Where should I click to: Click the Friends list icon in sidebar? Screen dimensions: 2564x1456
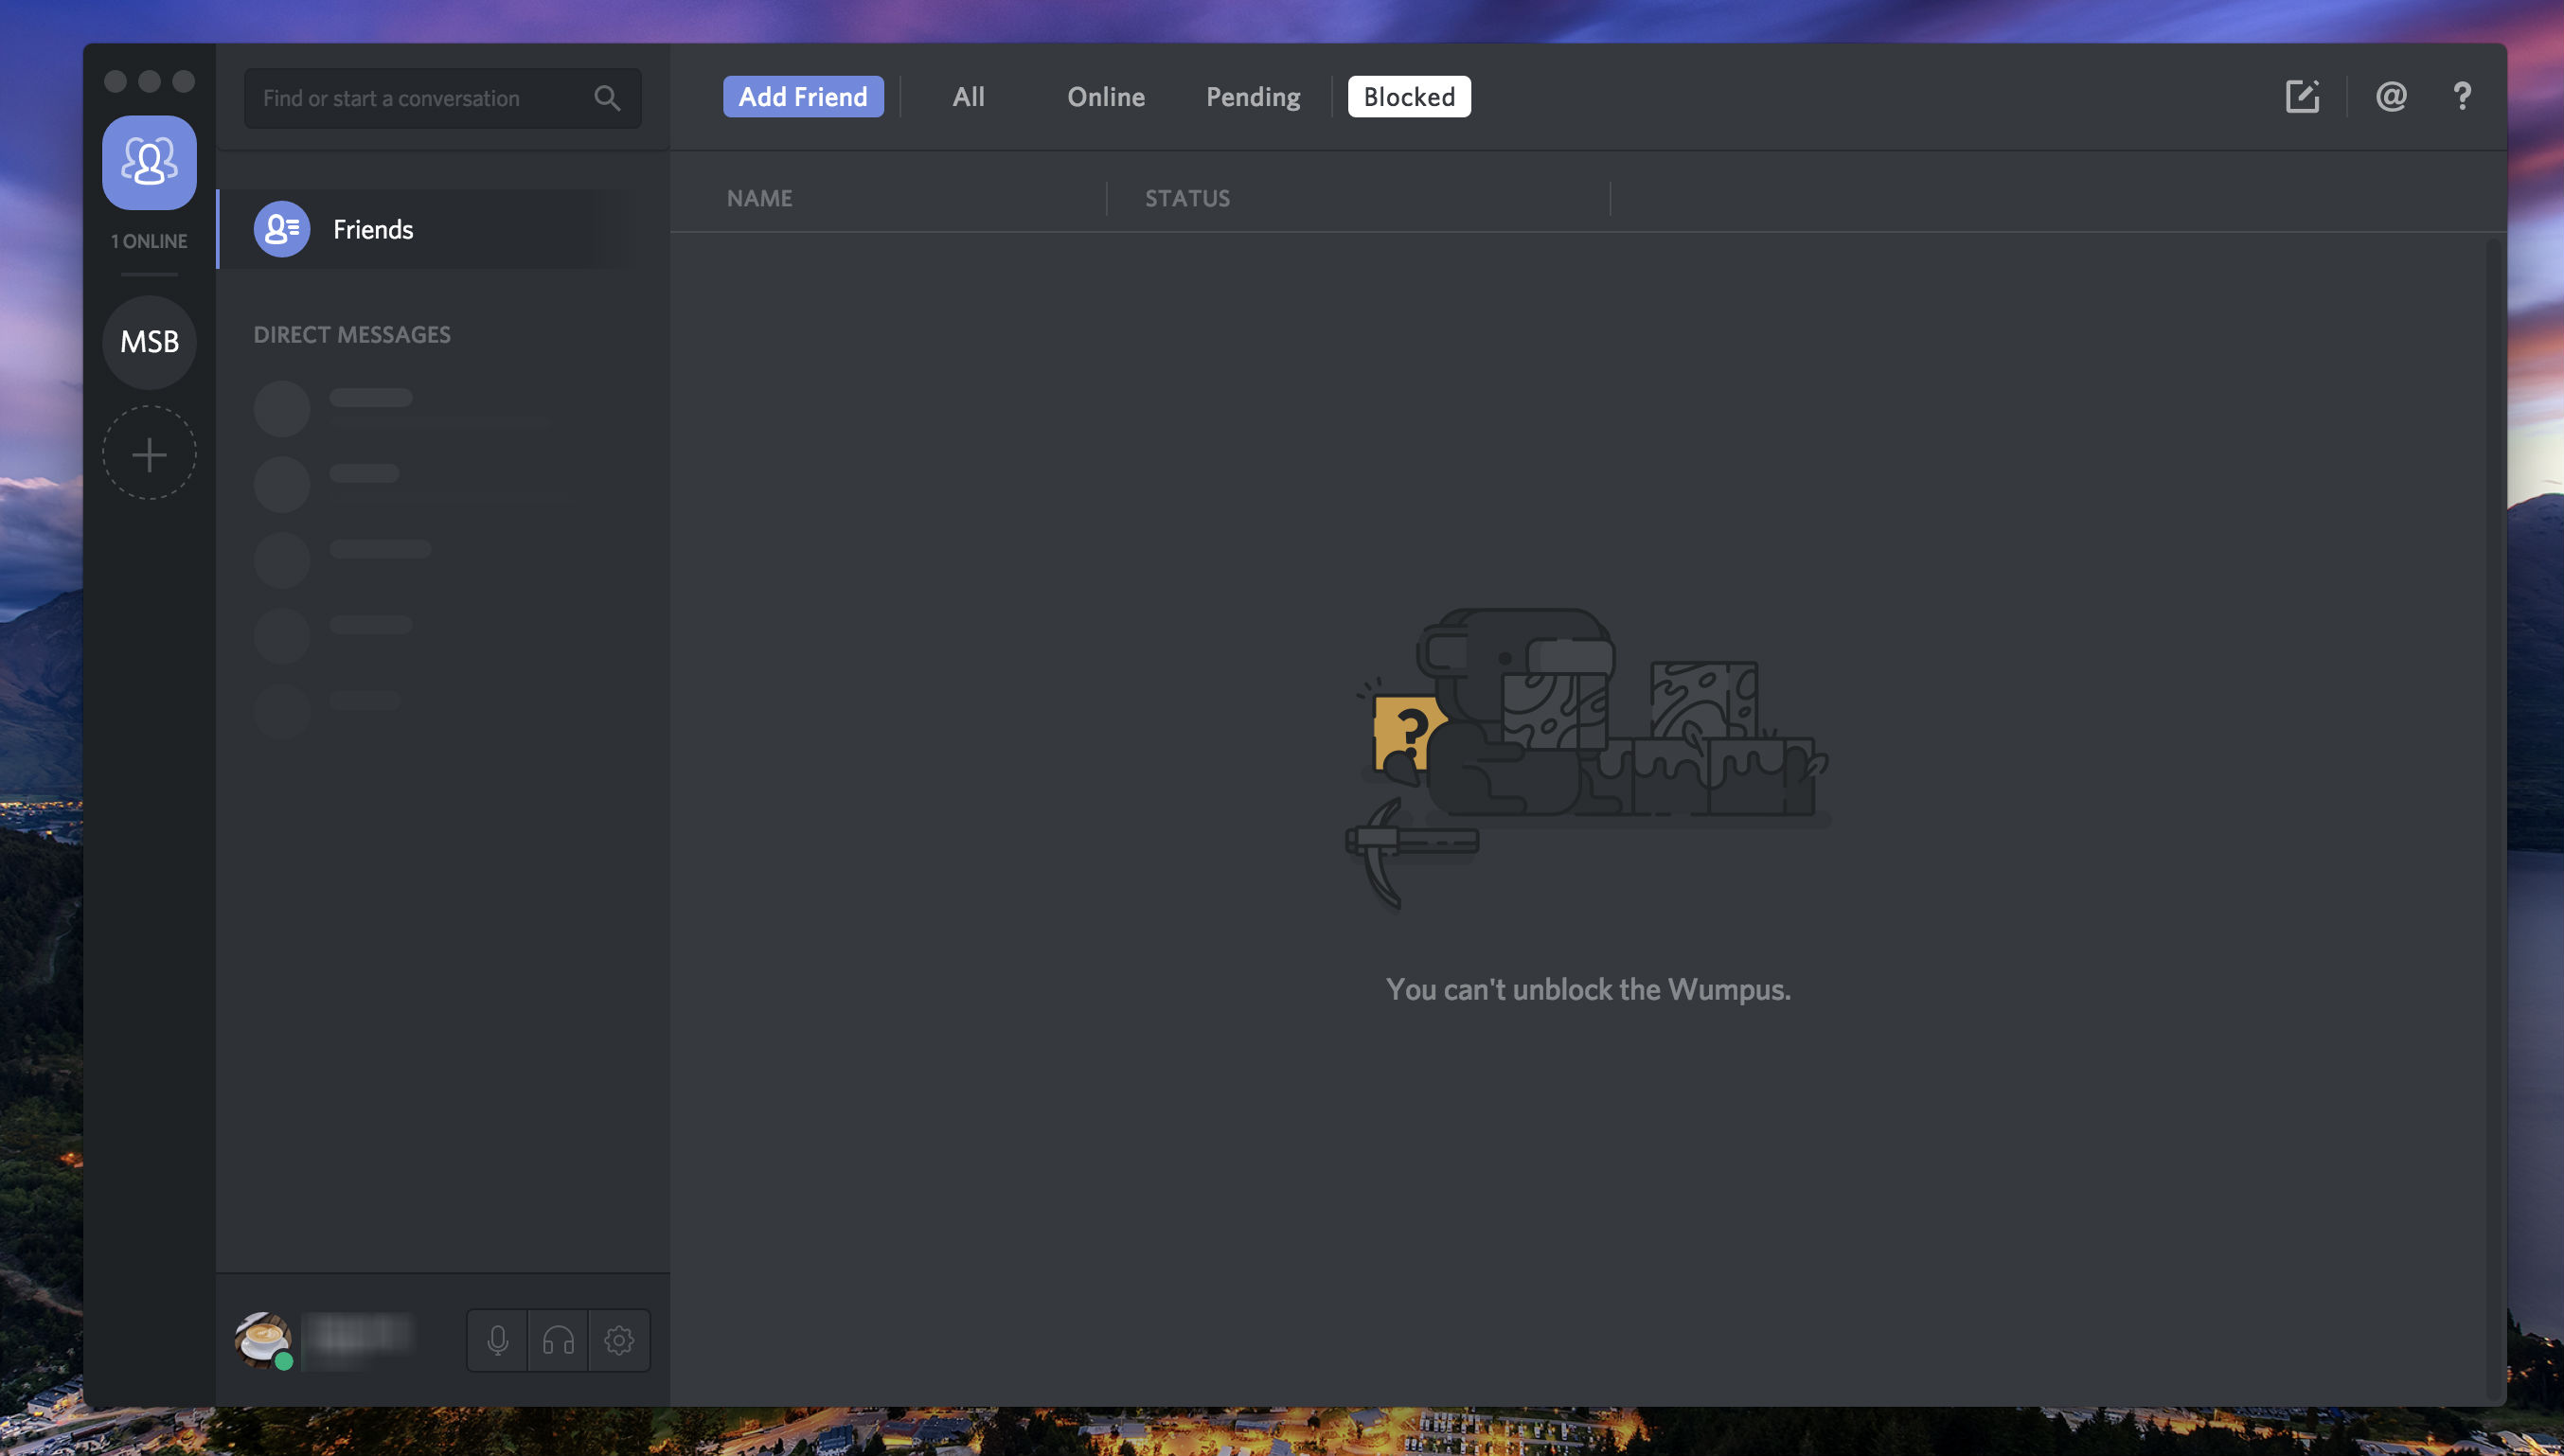148,160
